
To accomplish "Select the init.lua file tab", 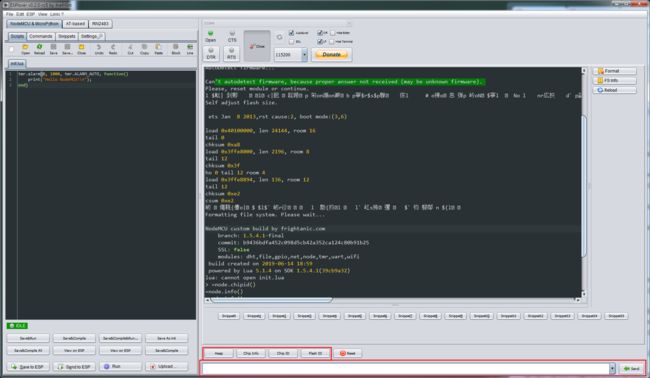I will [17, 64].
